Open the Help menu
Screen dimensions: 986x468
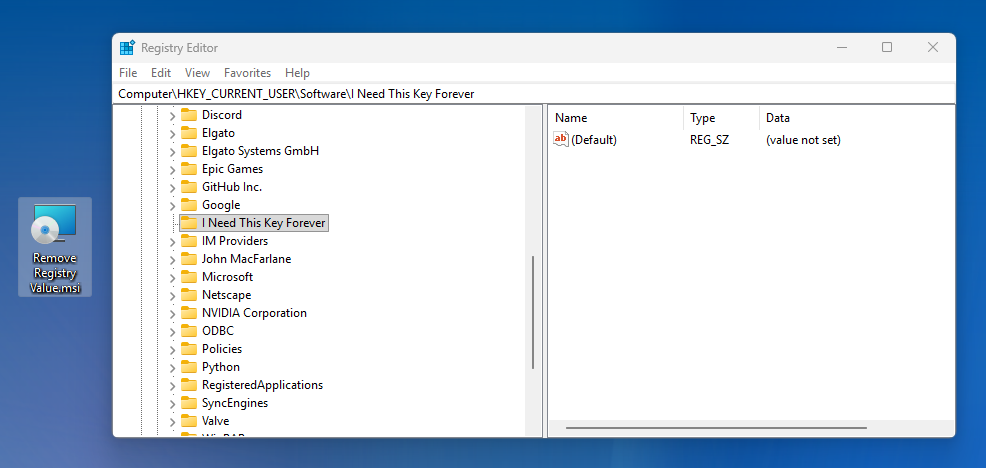click(x=297, y=73)
